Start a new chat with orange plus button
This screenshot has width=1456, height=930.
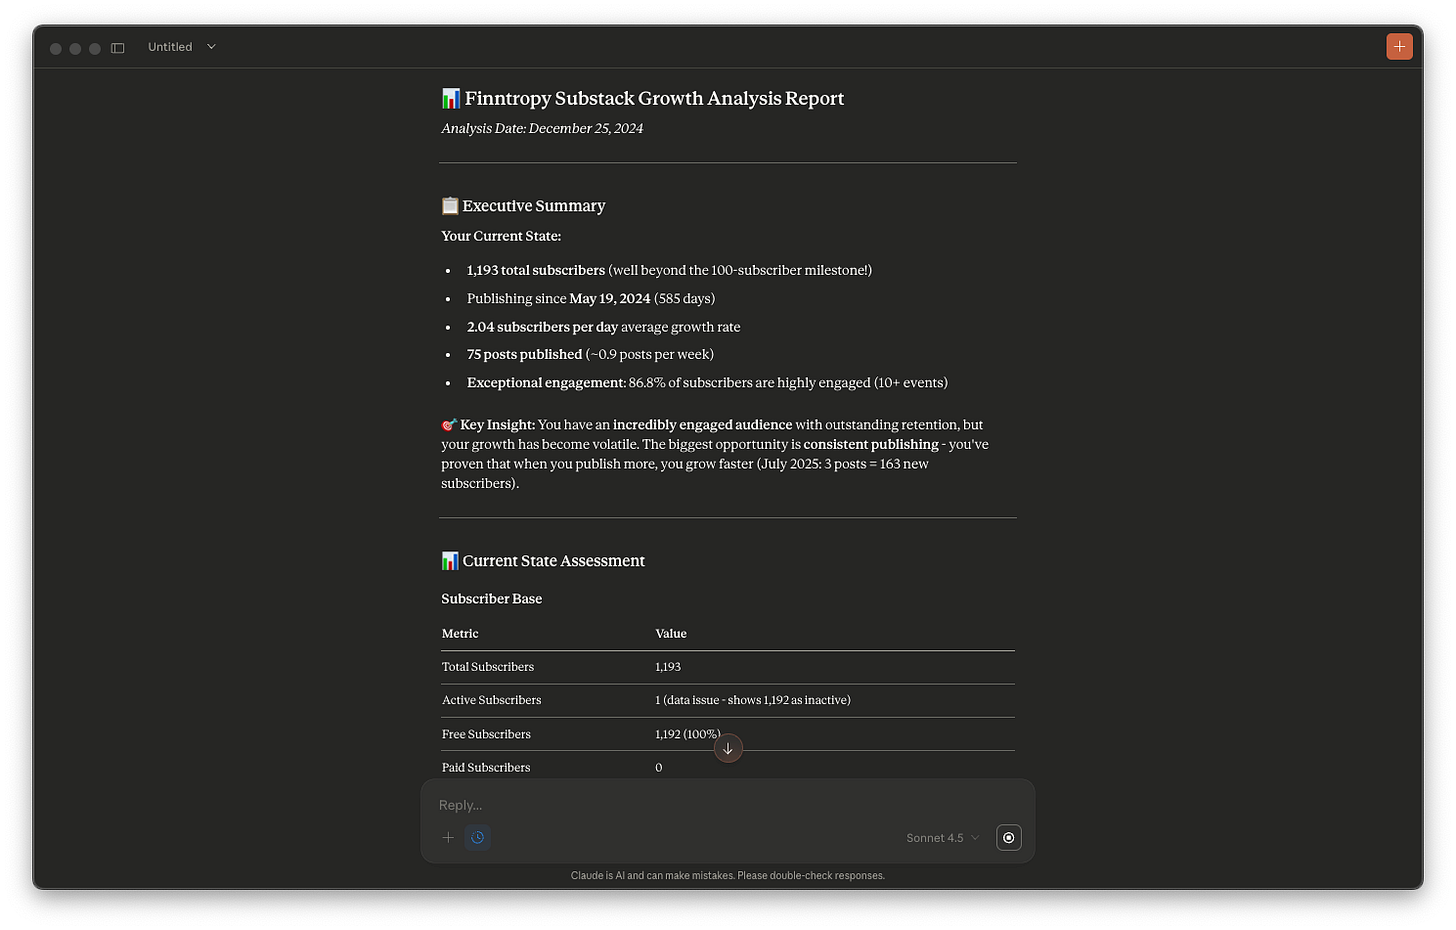click(1399, 47)
